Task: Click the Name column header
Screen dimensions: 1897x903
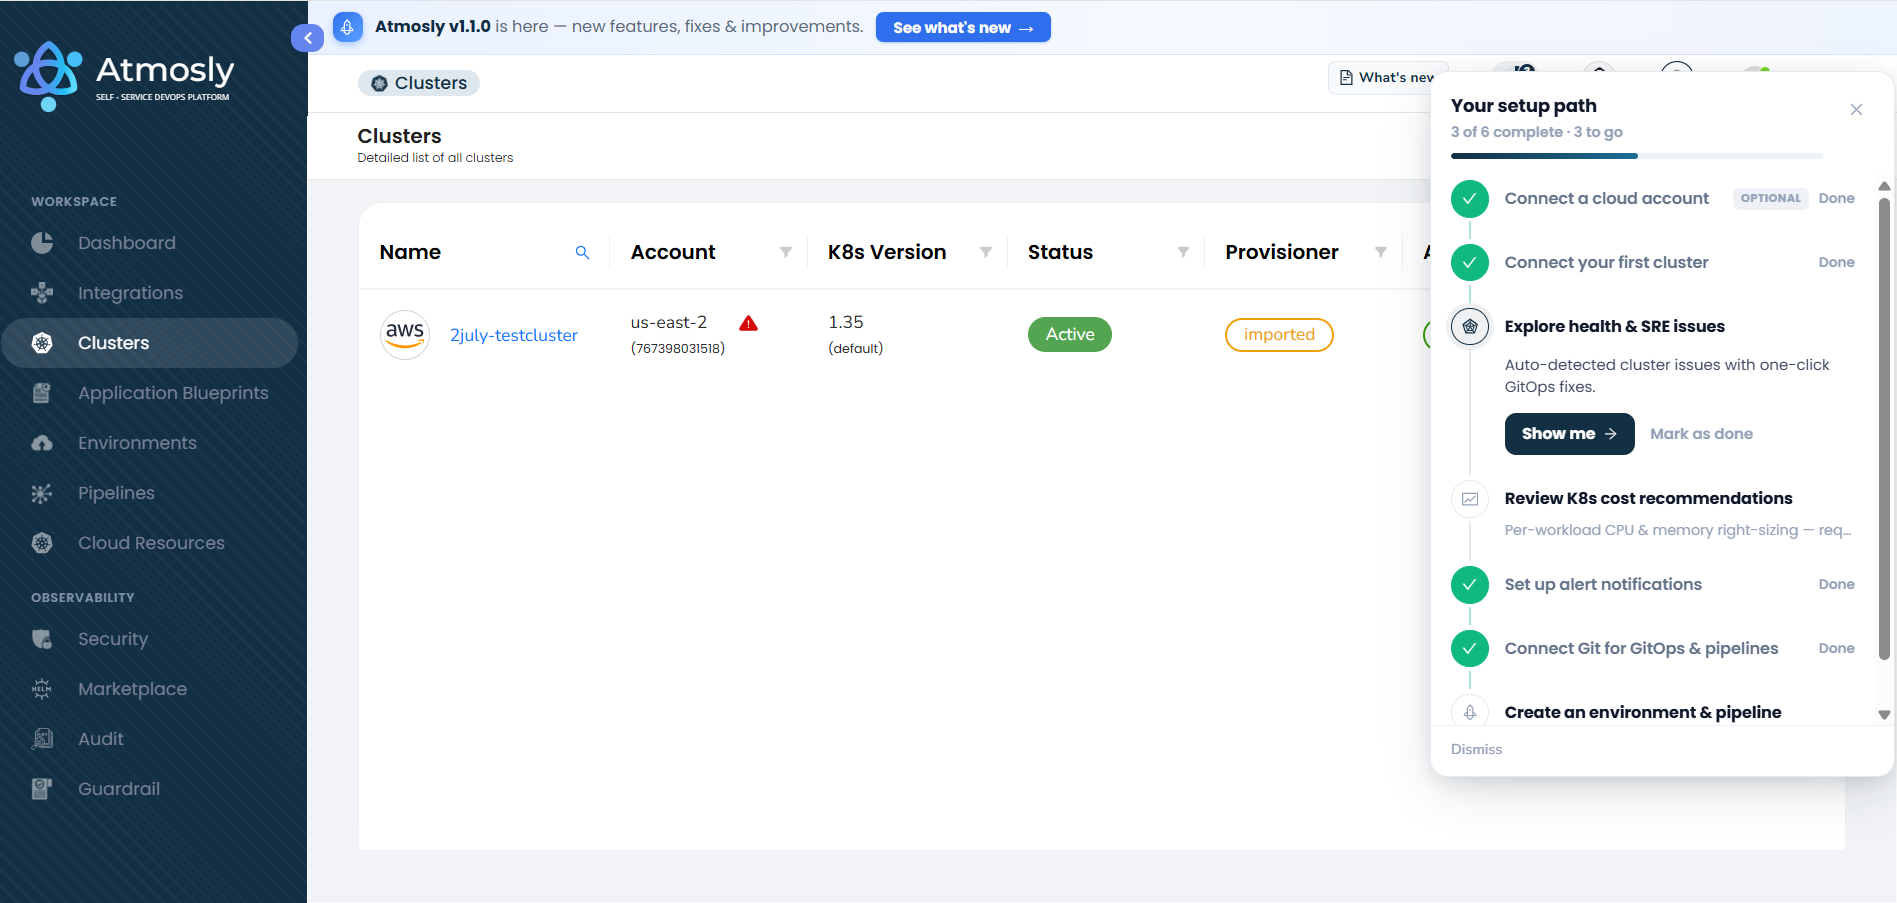Action: pyautogui.click(x=410, y=252)
